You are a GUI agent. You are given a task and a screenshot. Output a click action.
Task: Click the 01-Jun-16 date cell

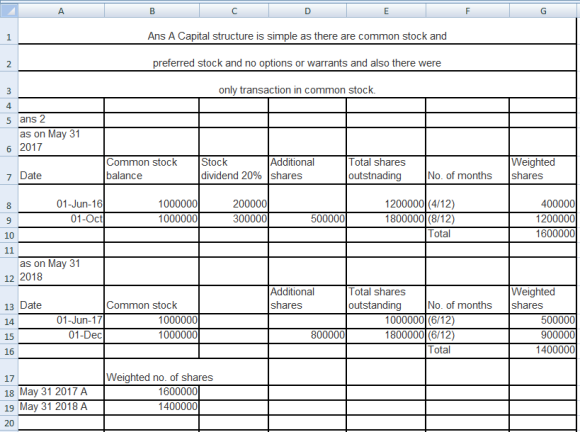[x=61, y=198]
